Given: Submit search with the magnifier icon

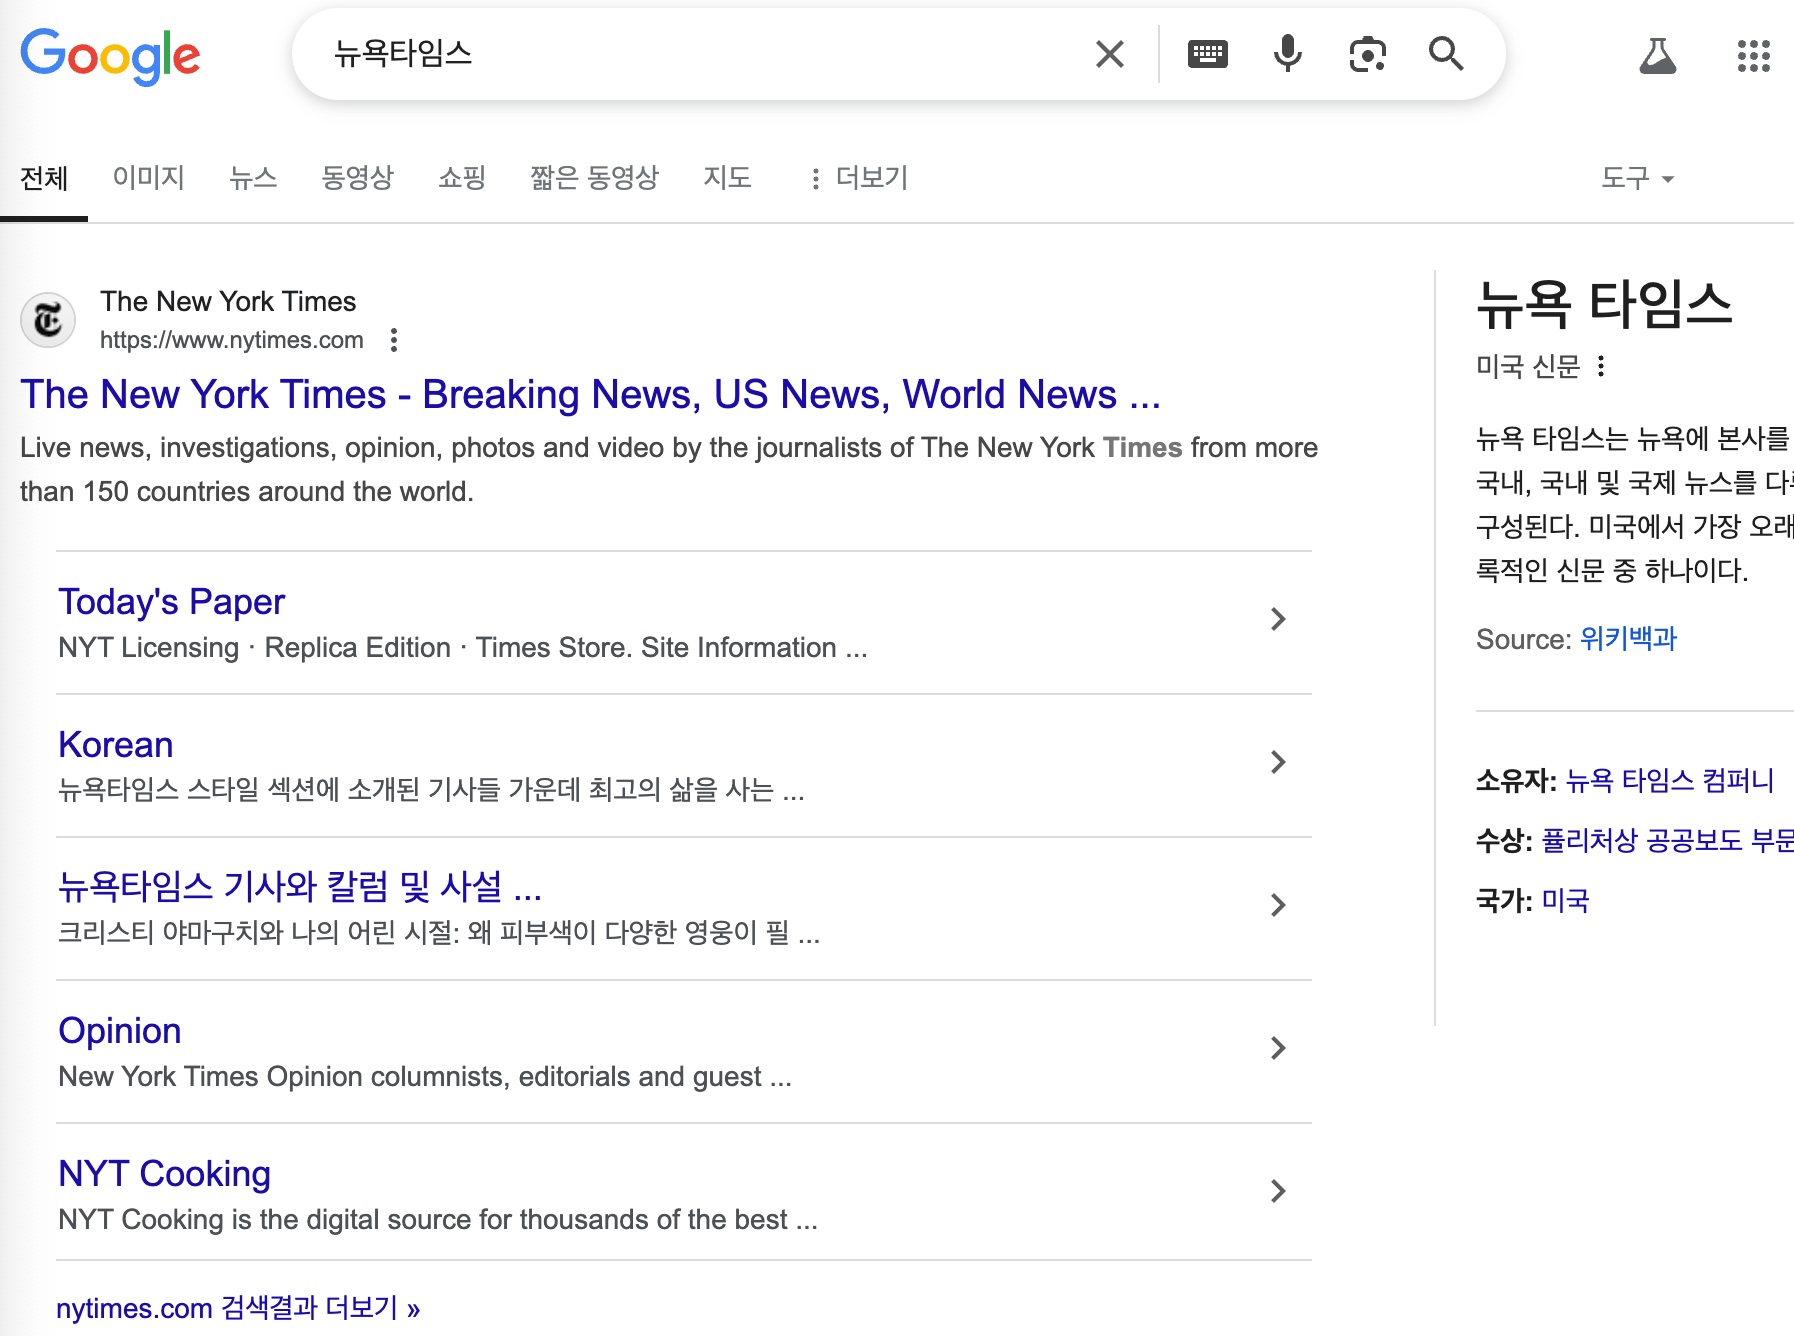Looking at the screenshot, I should pyautogui.click(x=1446, y=54).
